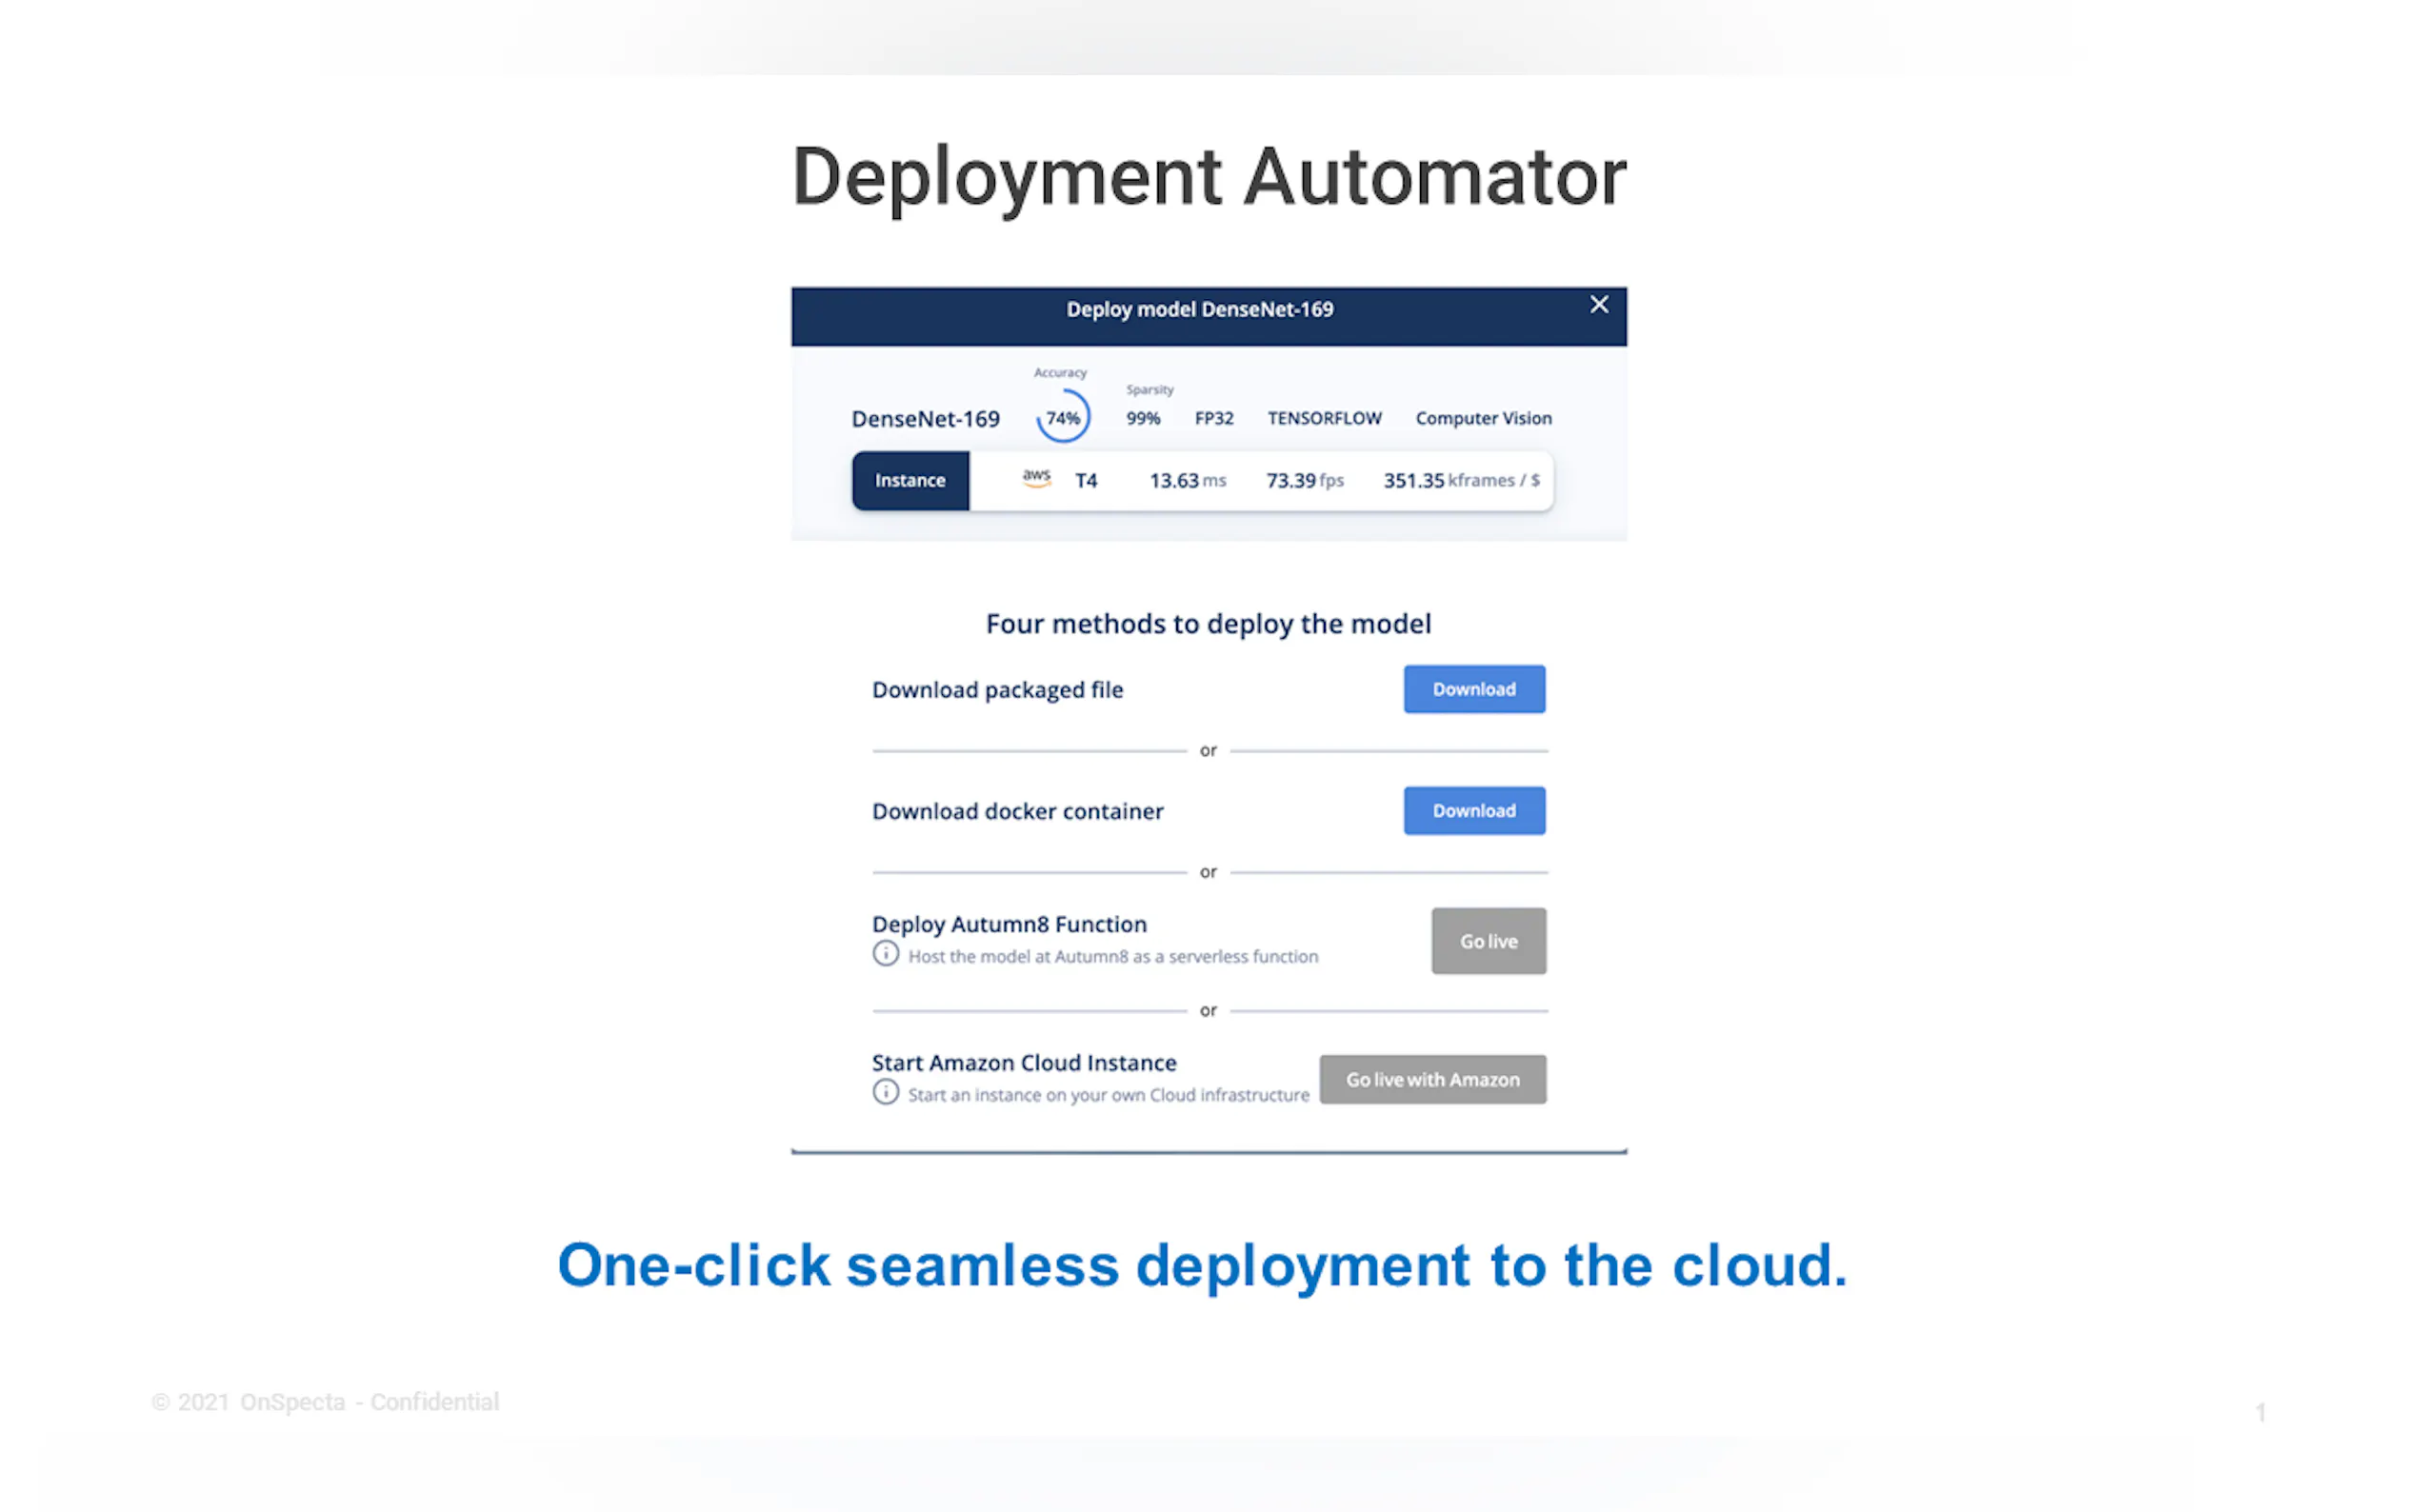2419x1512 pixels.
Task: Download the docker container
Action: coord(1473,811)
